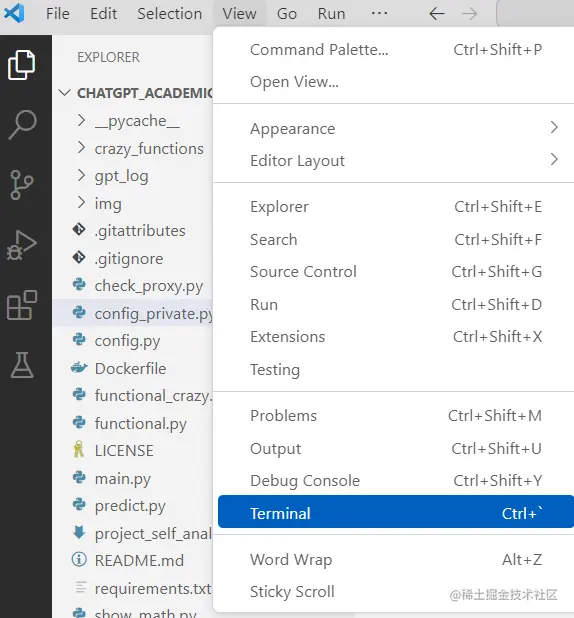Open the Run and Debug activity bar icon
The image size is (574, 618).
pyautogui.click(x=22, y=245)
